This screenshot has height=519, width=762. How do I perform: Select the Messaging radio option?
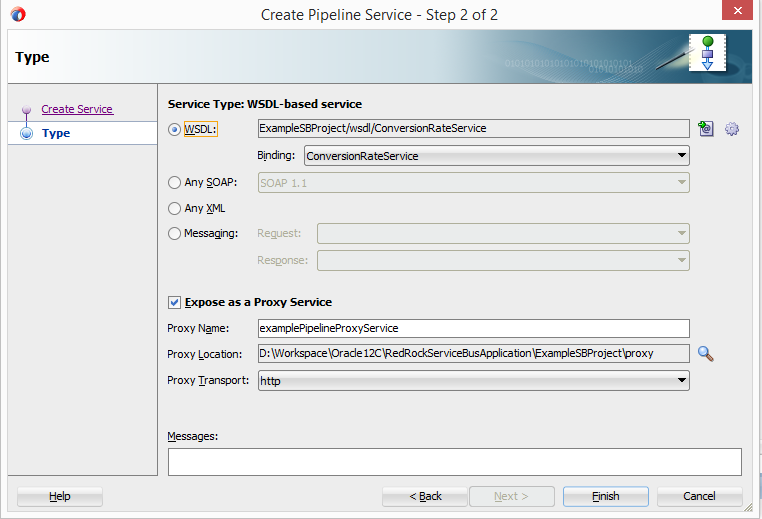(x=174, y=234)
